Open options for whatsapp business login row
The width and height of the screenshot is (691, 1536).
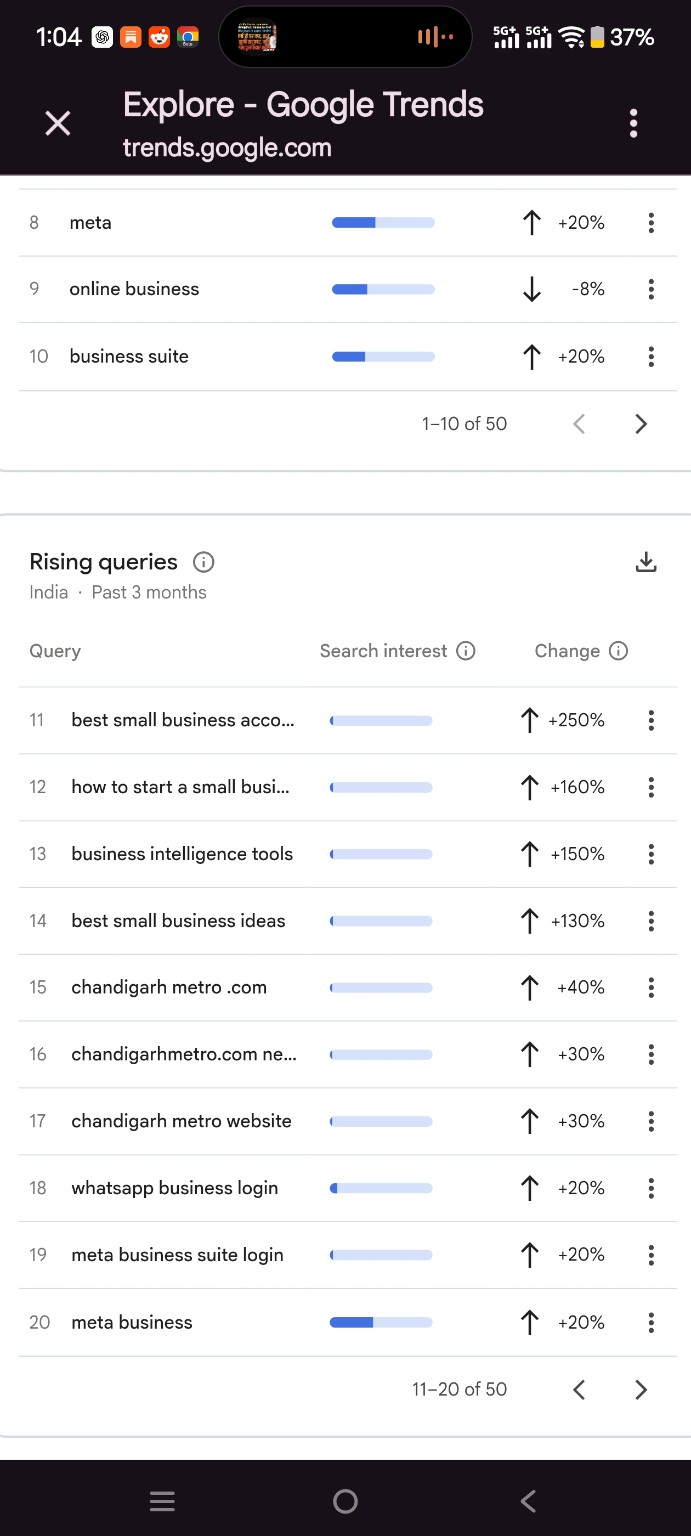(651, 1188)
